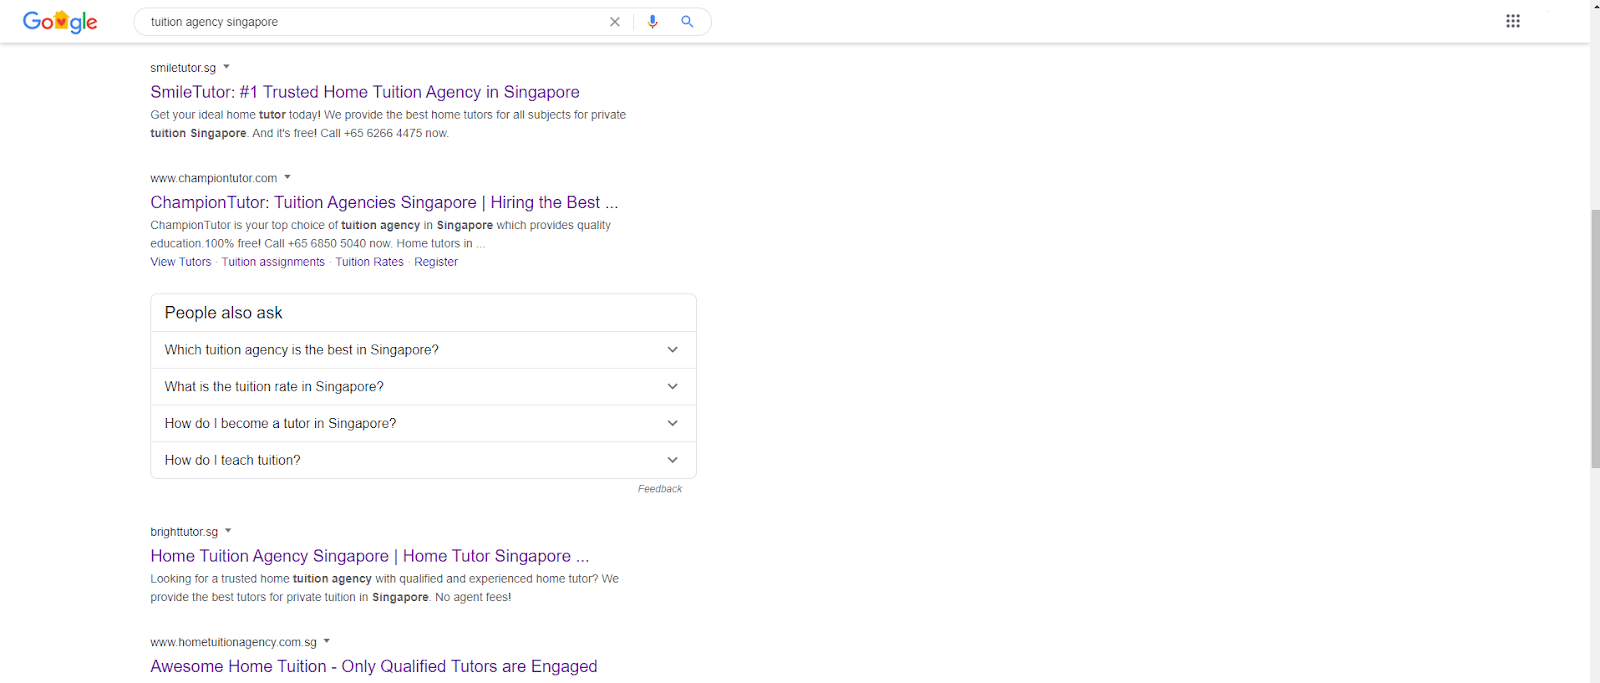Click the page vertical scrollbar thumb

(1595, 339)
